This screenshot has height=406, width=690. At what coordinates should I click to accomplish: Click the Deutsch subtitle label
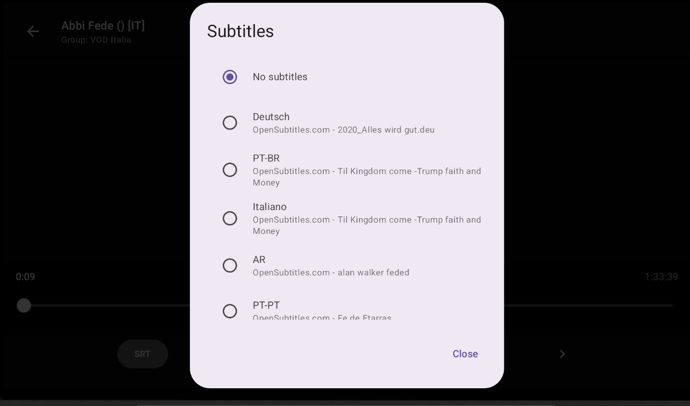click(x=271, y=117)
